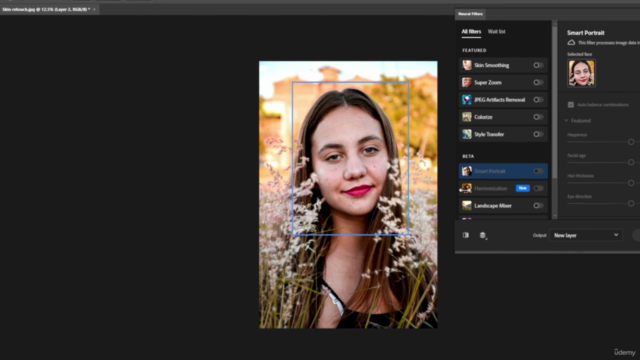The height and width of the screenshot is (360, 640).
Task: Select the Skin Smoothing filter label
Action: click(491, 65)
